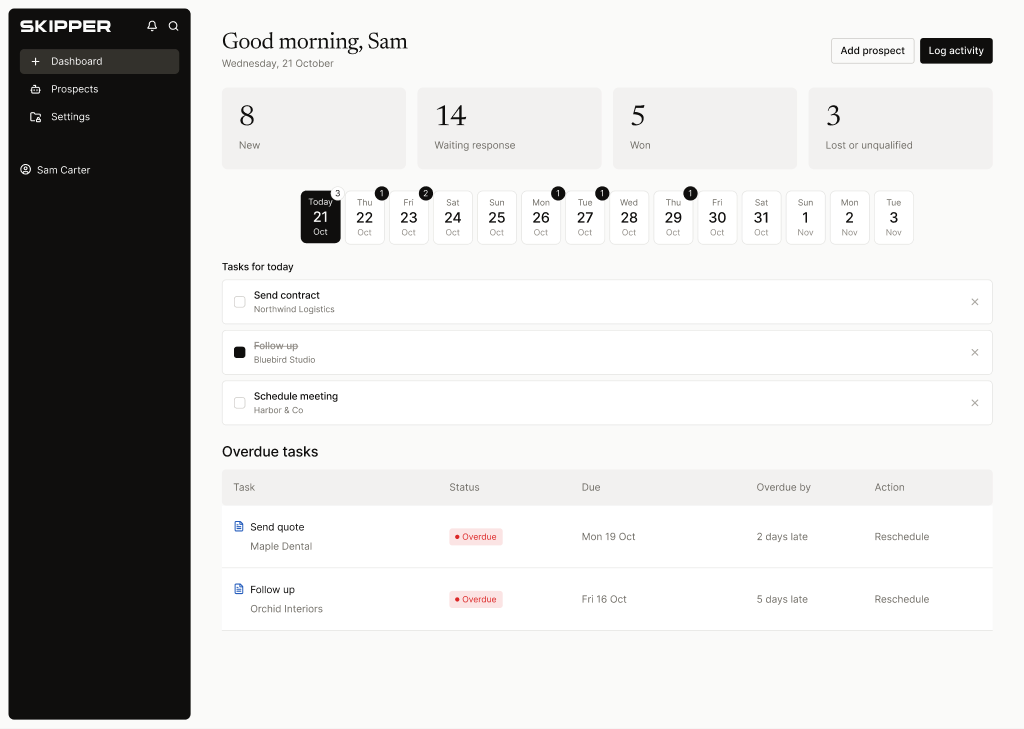Open the 5 Won card
Screen dimensions: 1024x729
click(x=705, y=129)
